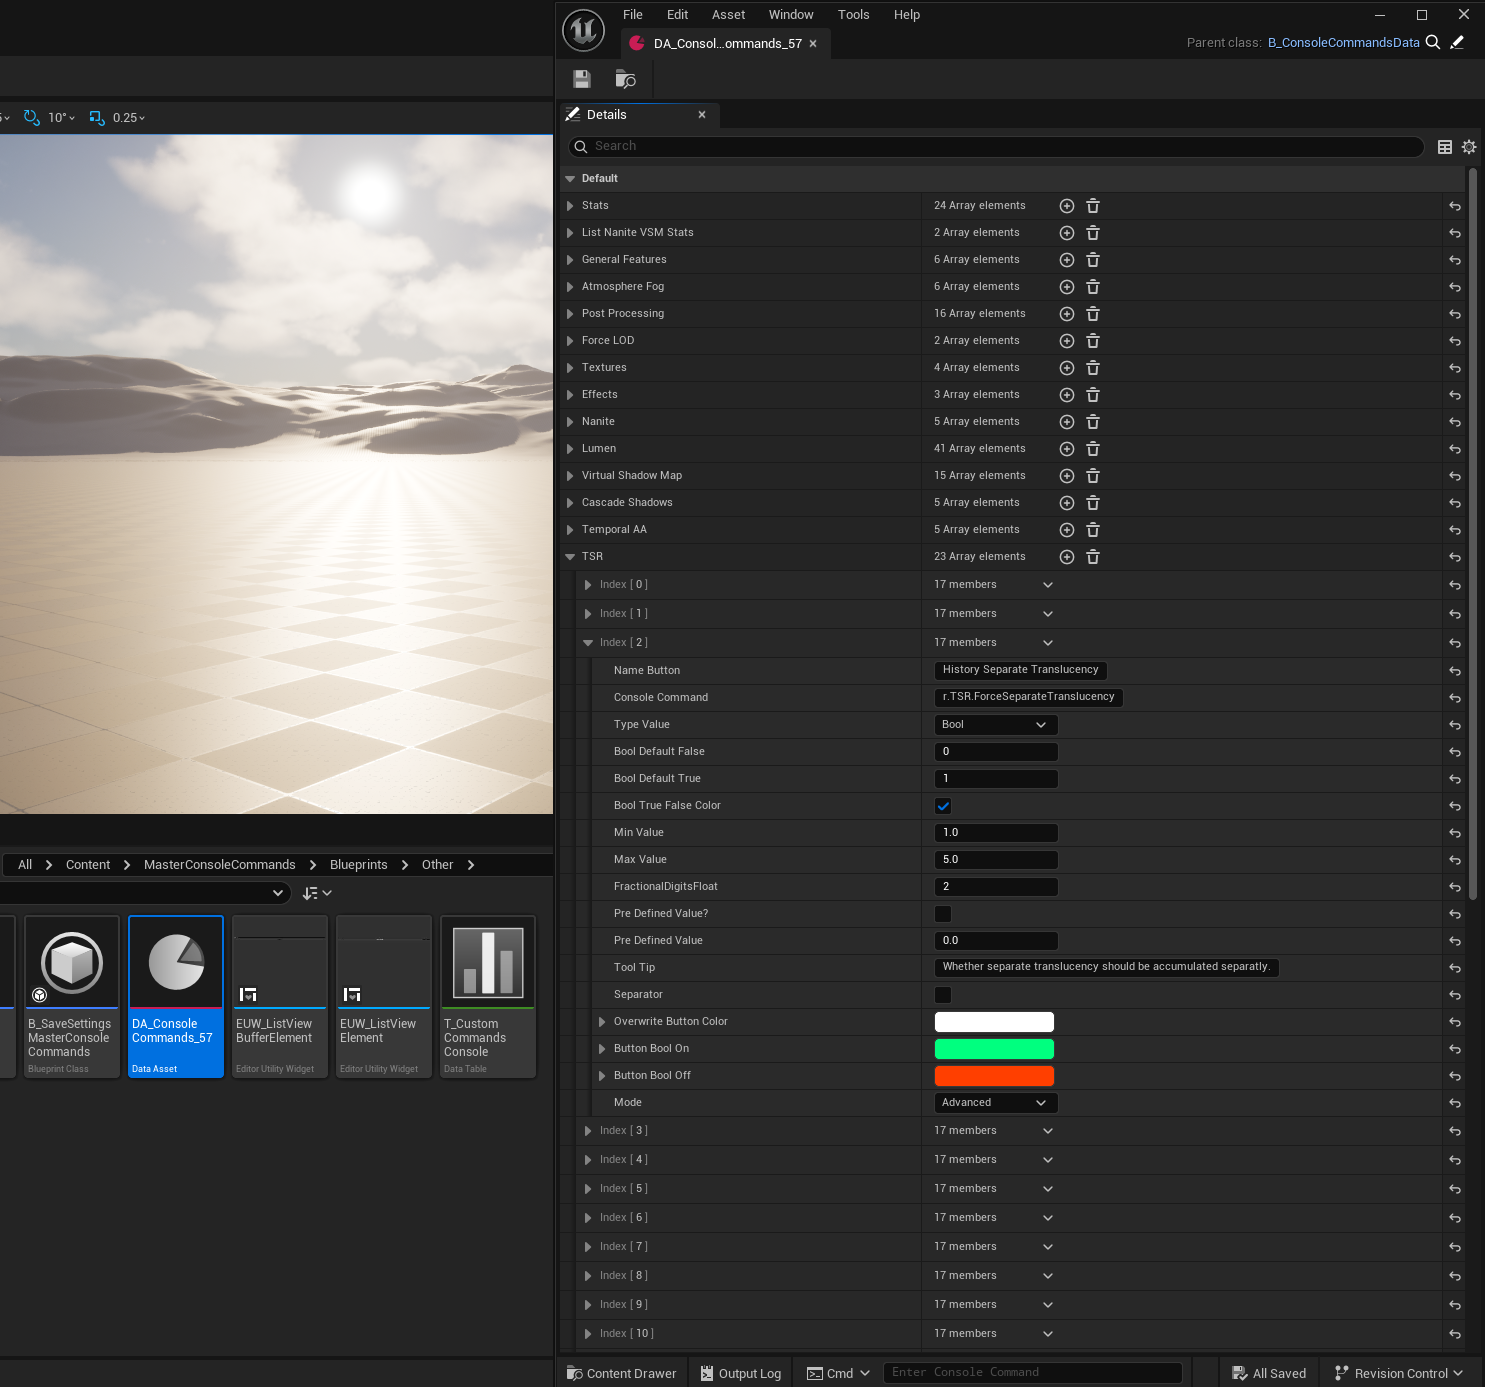
Task: Click the edit pencil icon beside parent class
Action: coord(1457,42)
